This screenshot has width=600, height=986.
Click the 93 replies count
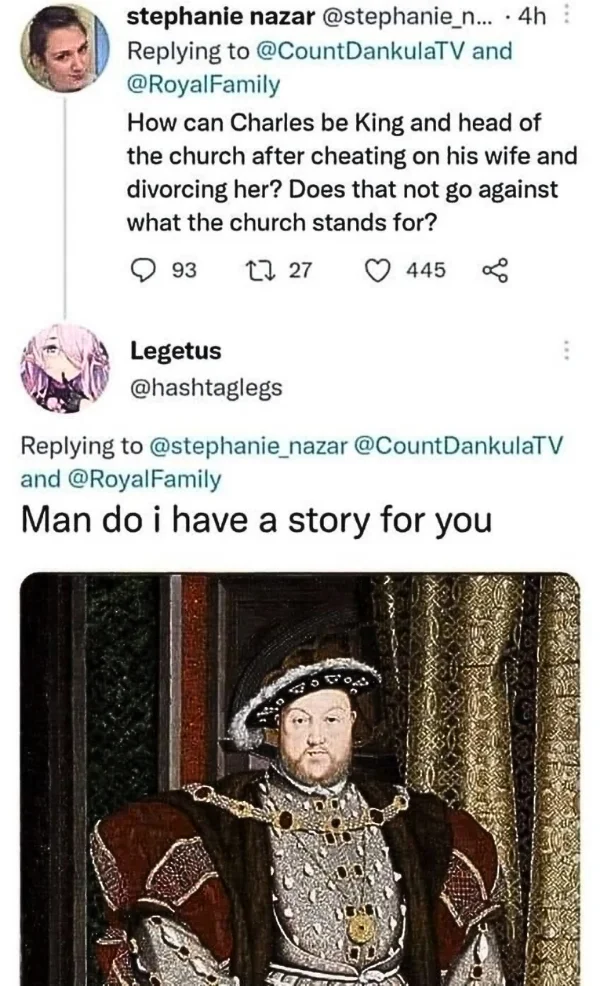click(184, 270)
